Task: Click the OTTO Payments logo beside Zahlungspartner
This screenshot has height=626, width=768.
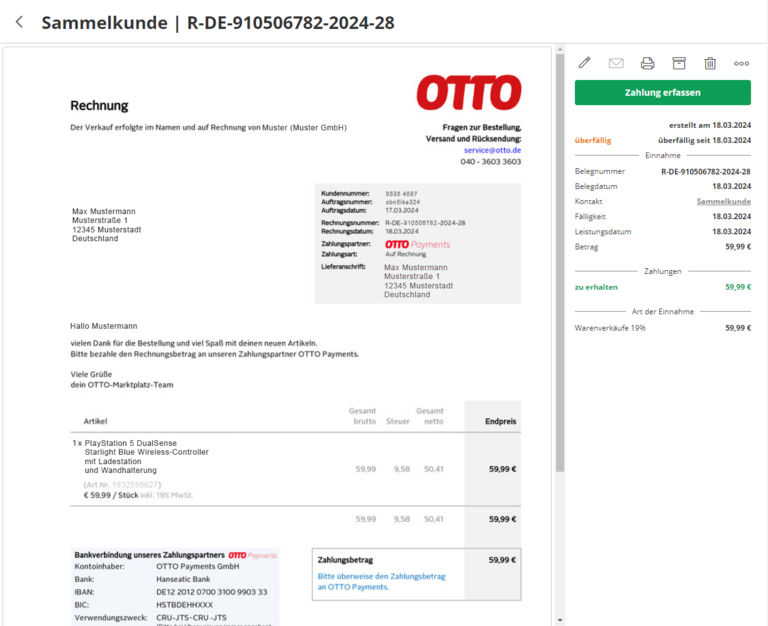Action: pos(417,244)
